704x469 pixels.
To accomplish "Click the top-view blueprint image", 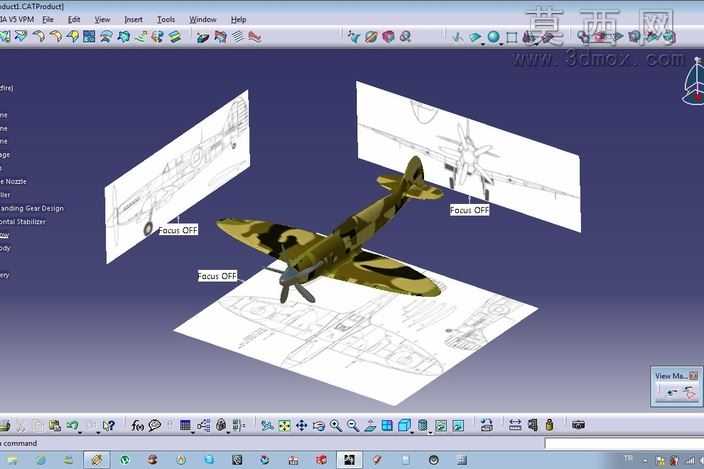I will (356, 330).
